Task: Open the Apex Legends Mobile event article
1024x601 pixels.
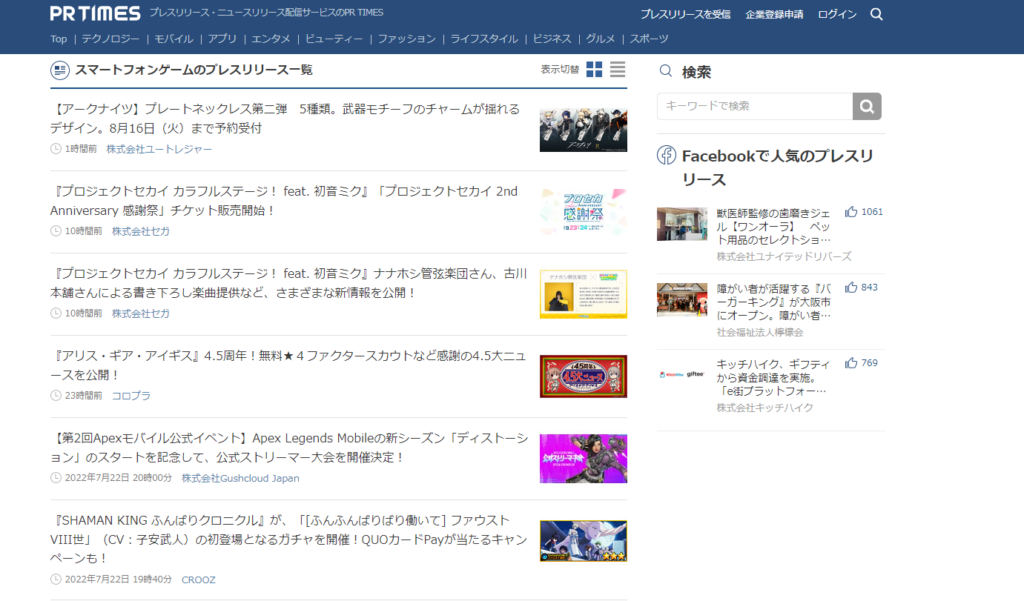Action: click(289, 447)
